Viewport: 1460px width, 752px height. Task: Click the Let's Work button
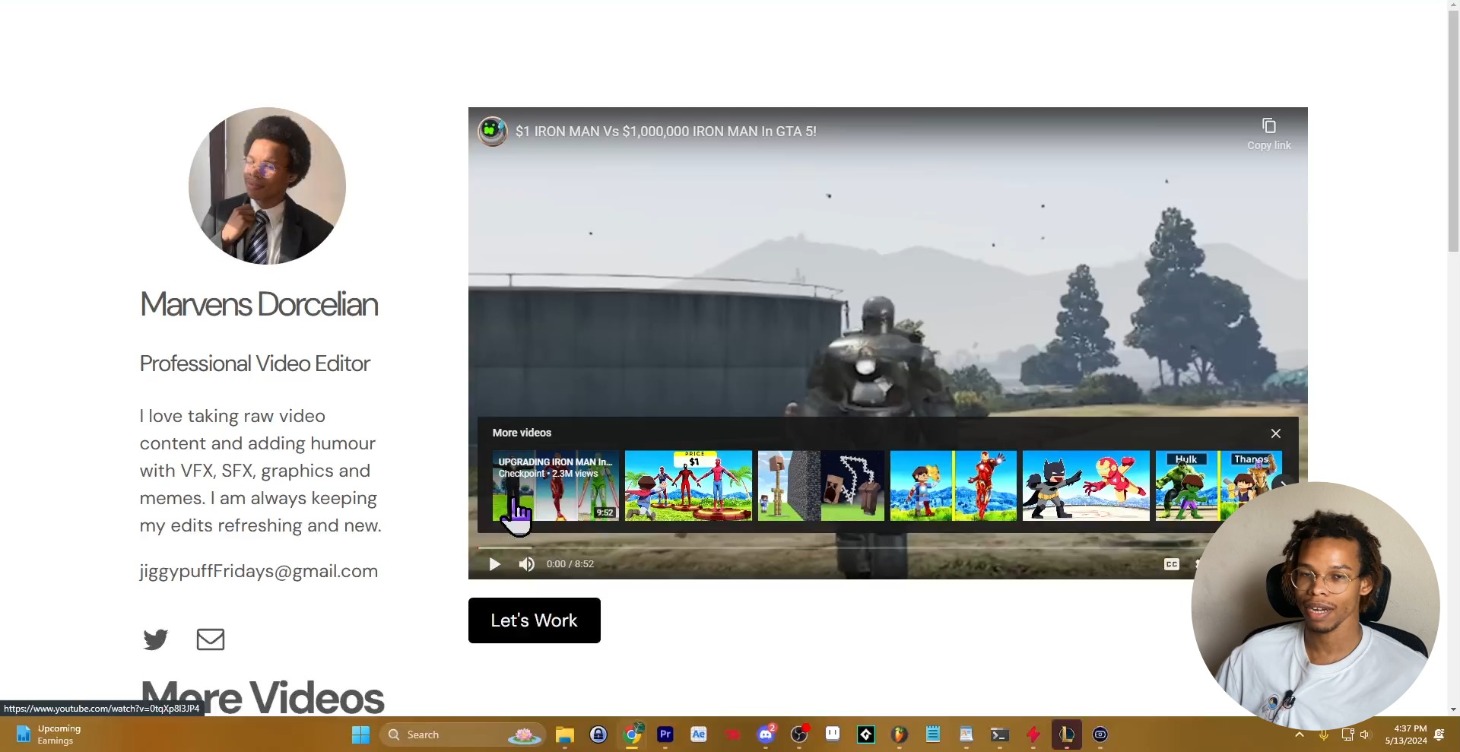[x=534, y=620]
